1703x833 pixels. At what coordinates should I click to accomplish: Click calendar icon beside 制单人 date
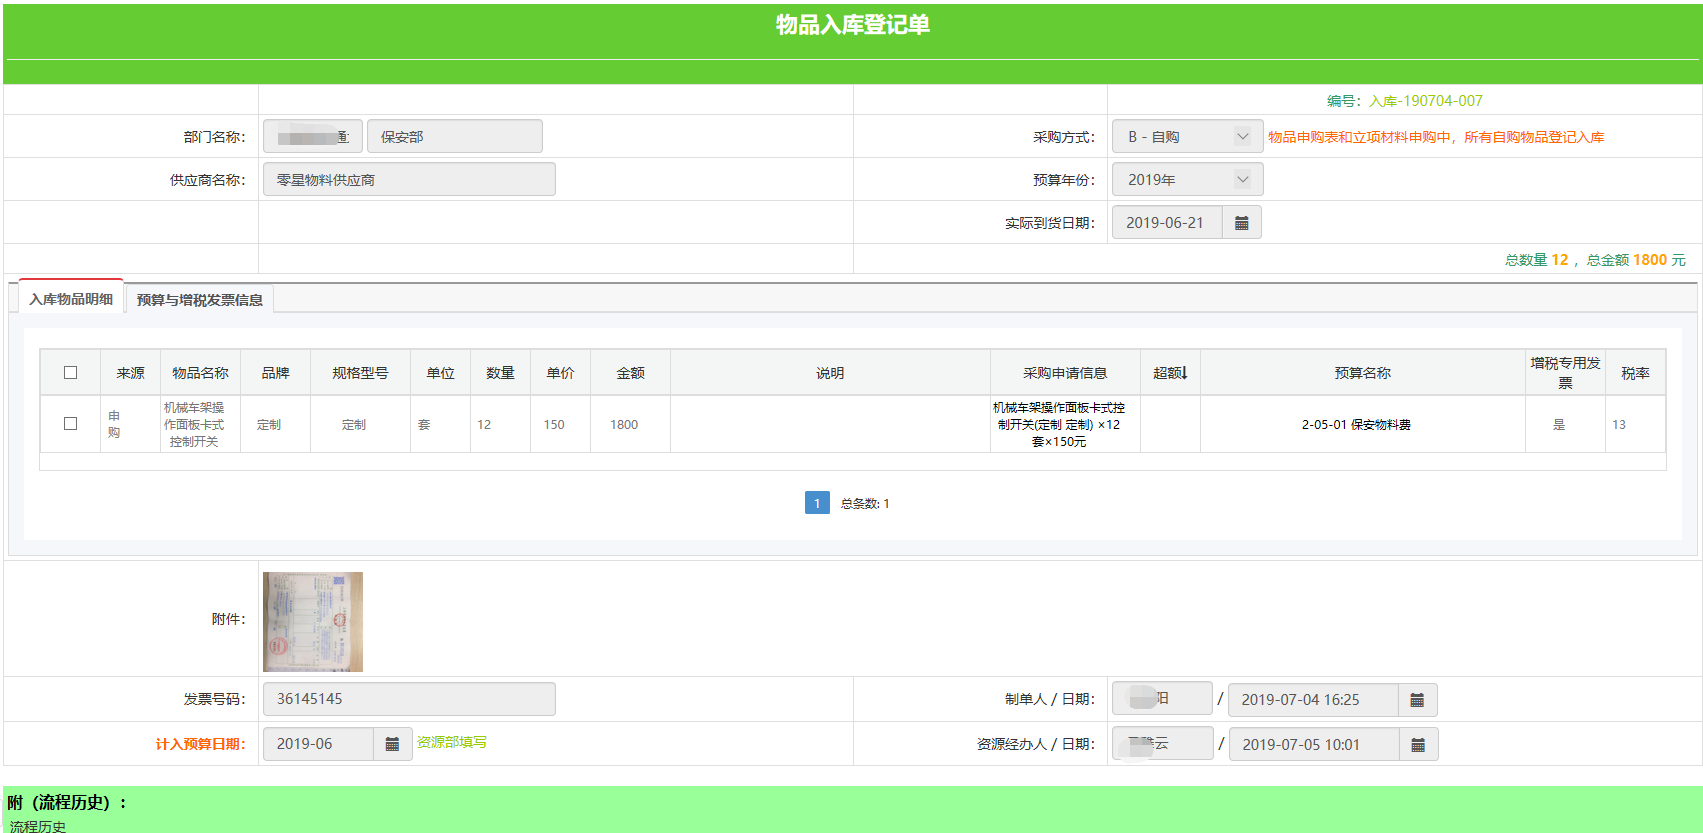(x=1417, y=700)
